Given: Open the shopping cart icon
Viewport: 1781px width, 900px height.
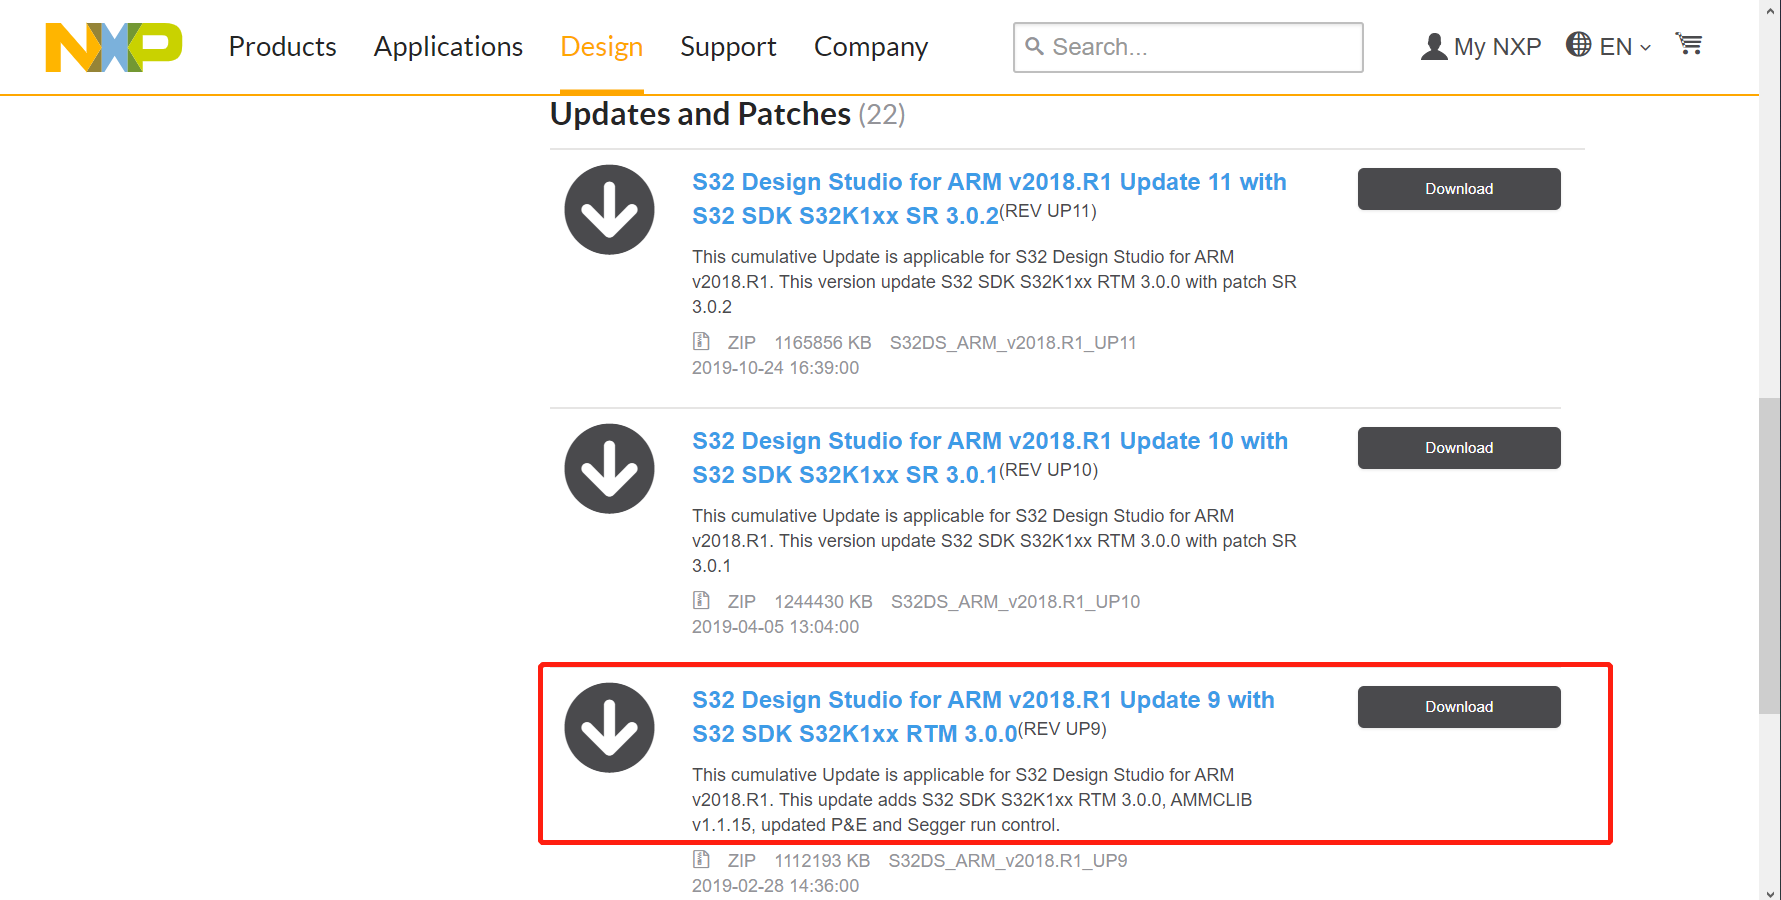Looking at the screenshot, I should tap(1689, 45).
